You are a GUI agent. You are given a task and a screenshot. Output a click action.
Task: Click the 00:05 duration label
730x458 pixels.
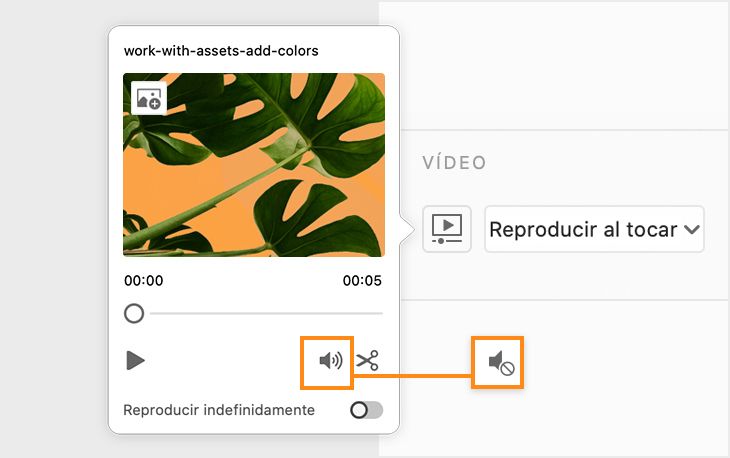[362, 281]
